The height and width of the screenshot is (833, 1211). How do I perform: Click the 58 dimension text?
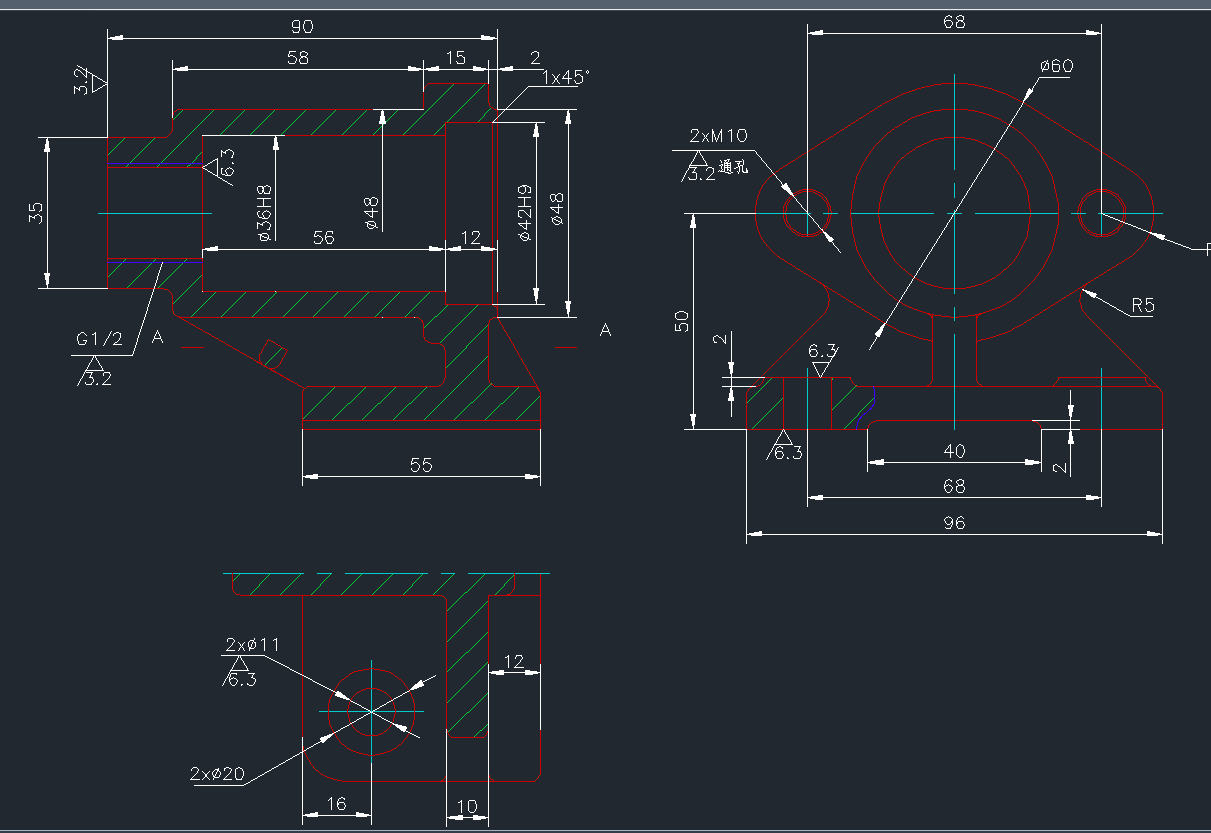297,58
